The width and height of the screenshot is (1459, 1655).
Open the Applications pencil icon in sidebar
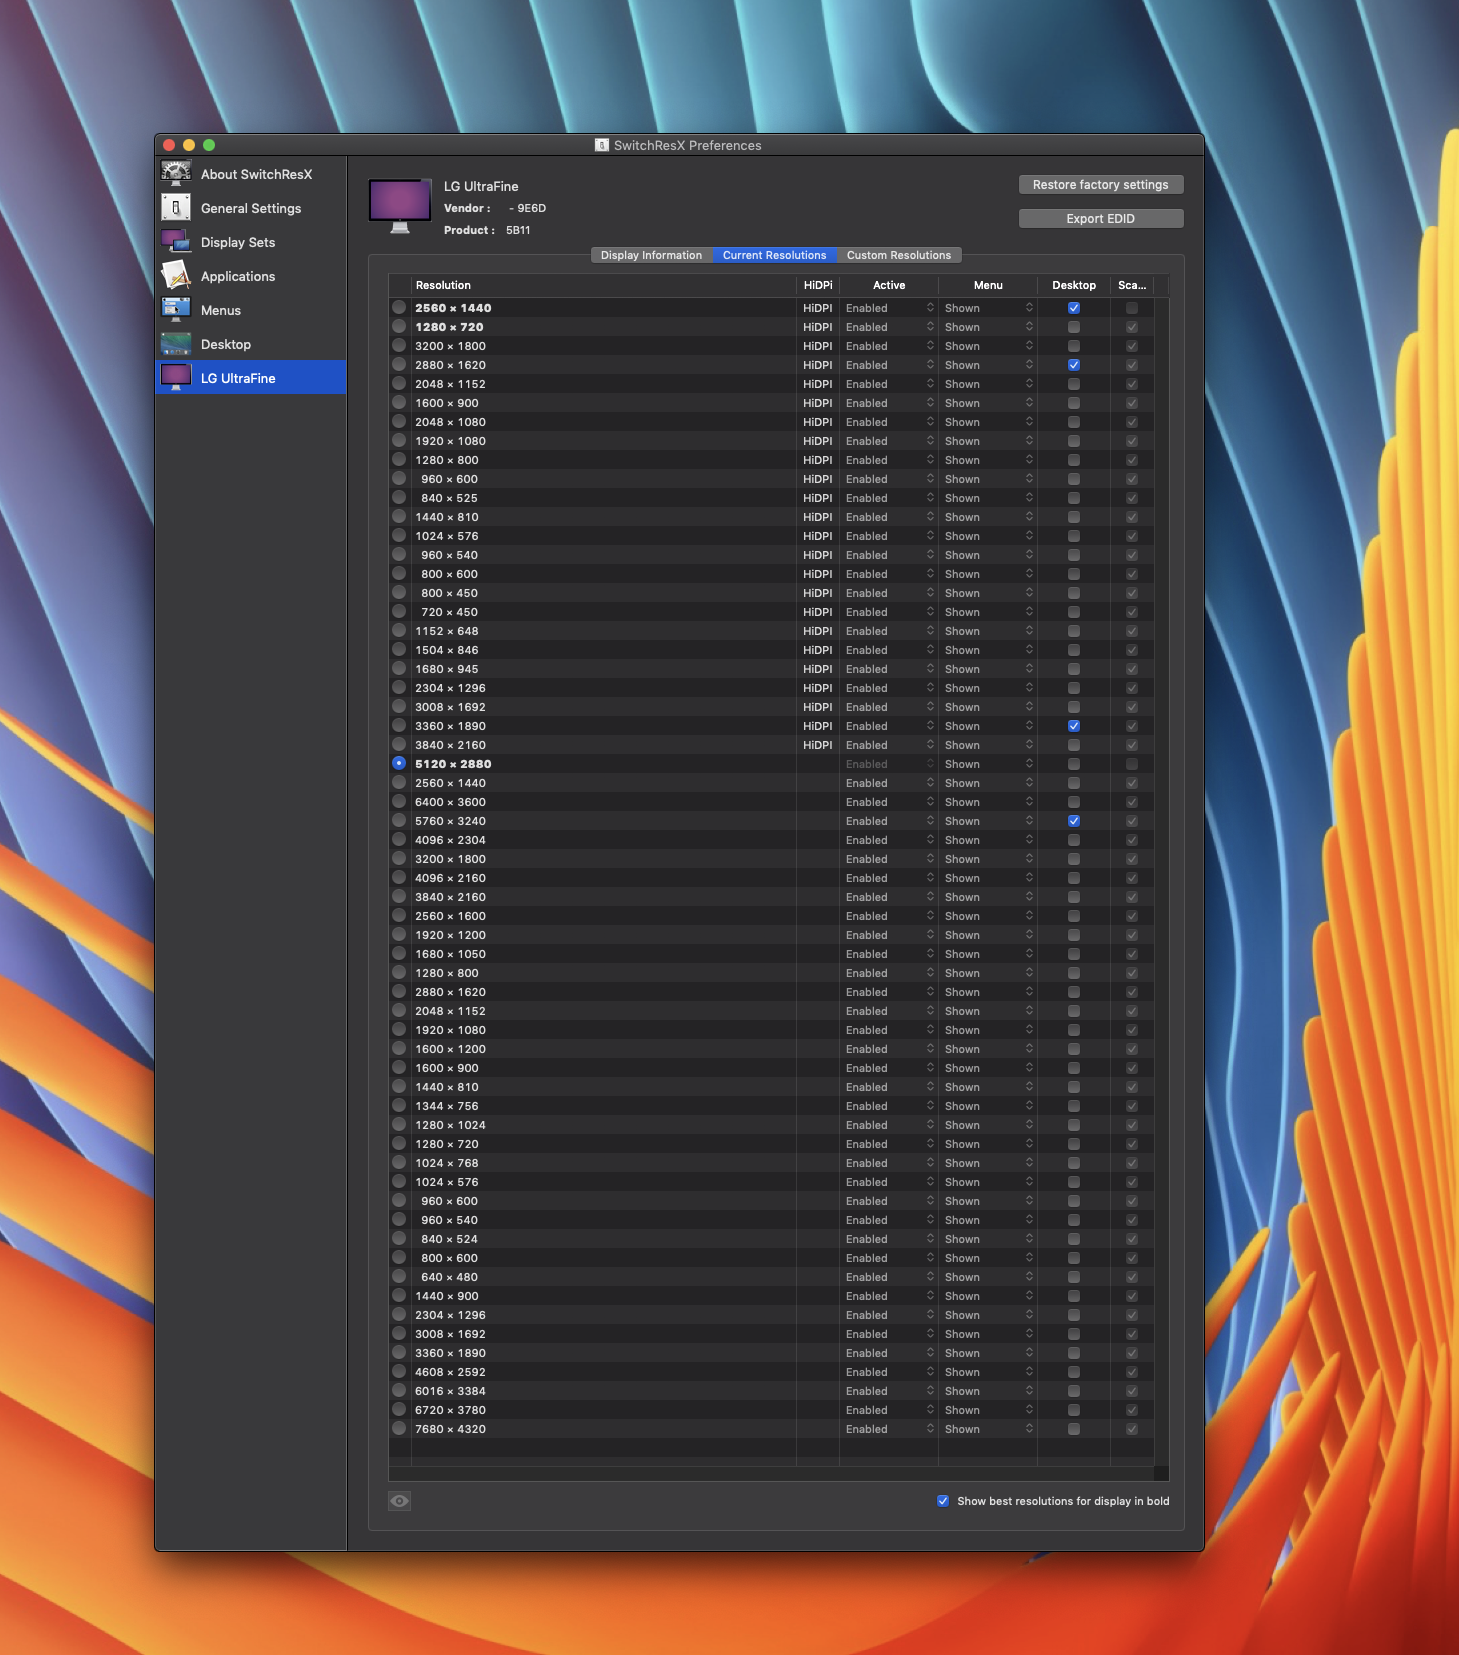click(176, 276)
